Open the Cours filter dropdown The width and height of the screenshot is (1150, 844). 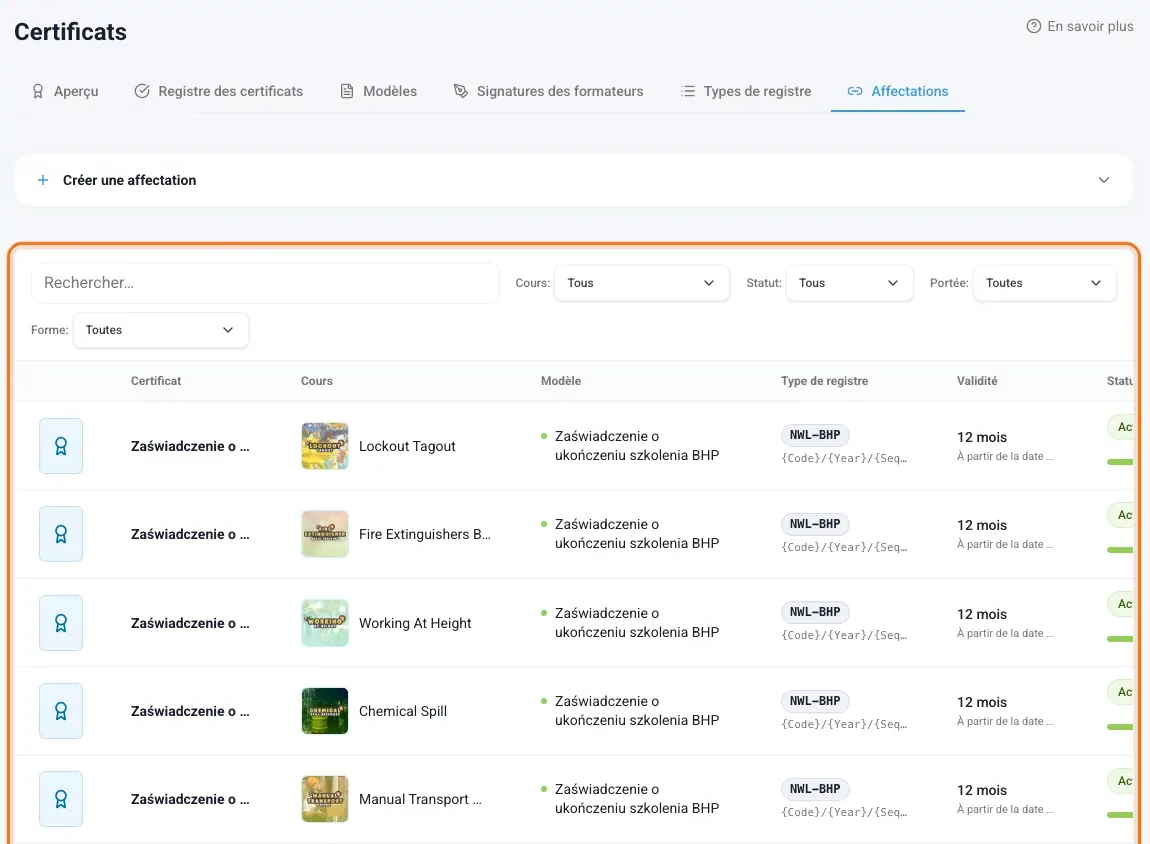pos(642,283)
